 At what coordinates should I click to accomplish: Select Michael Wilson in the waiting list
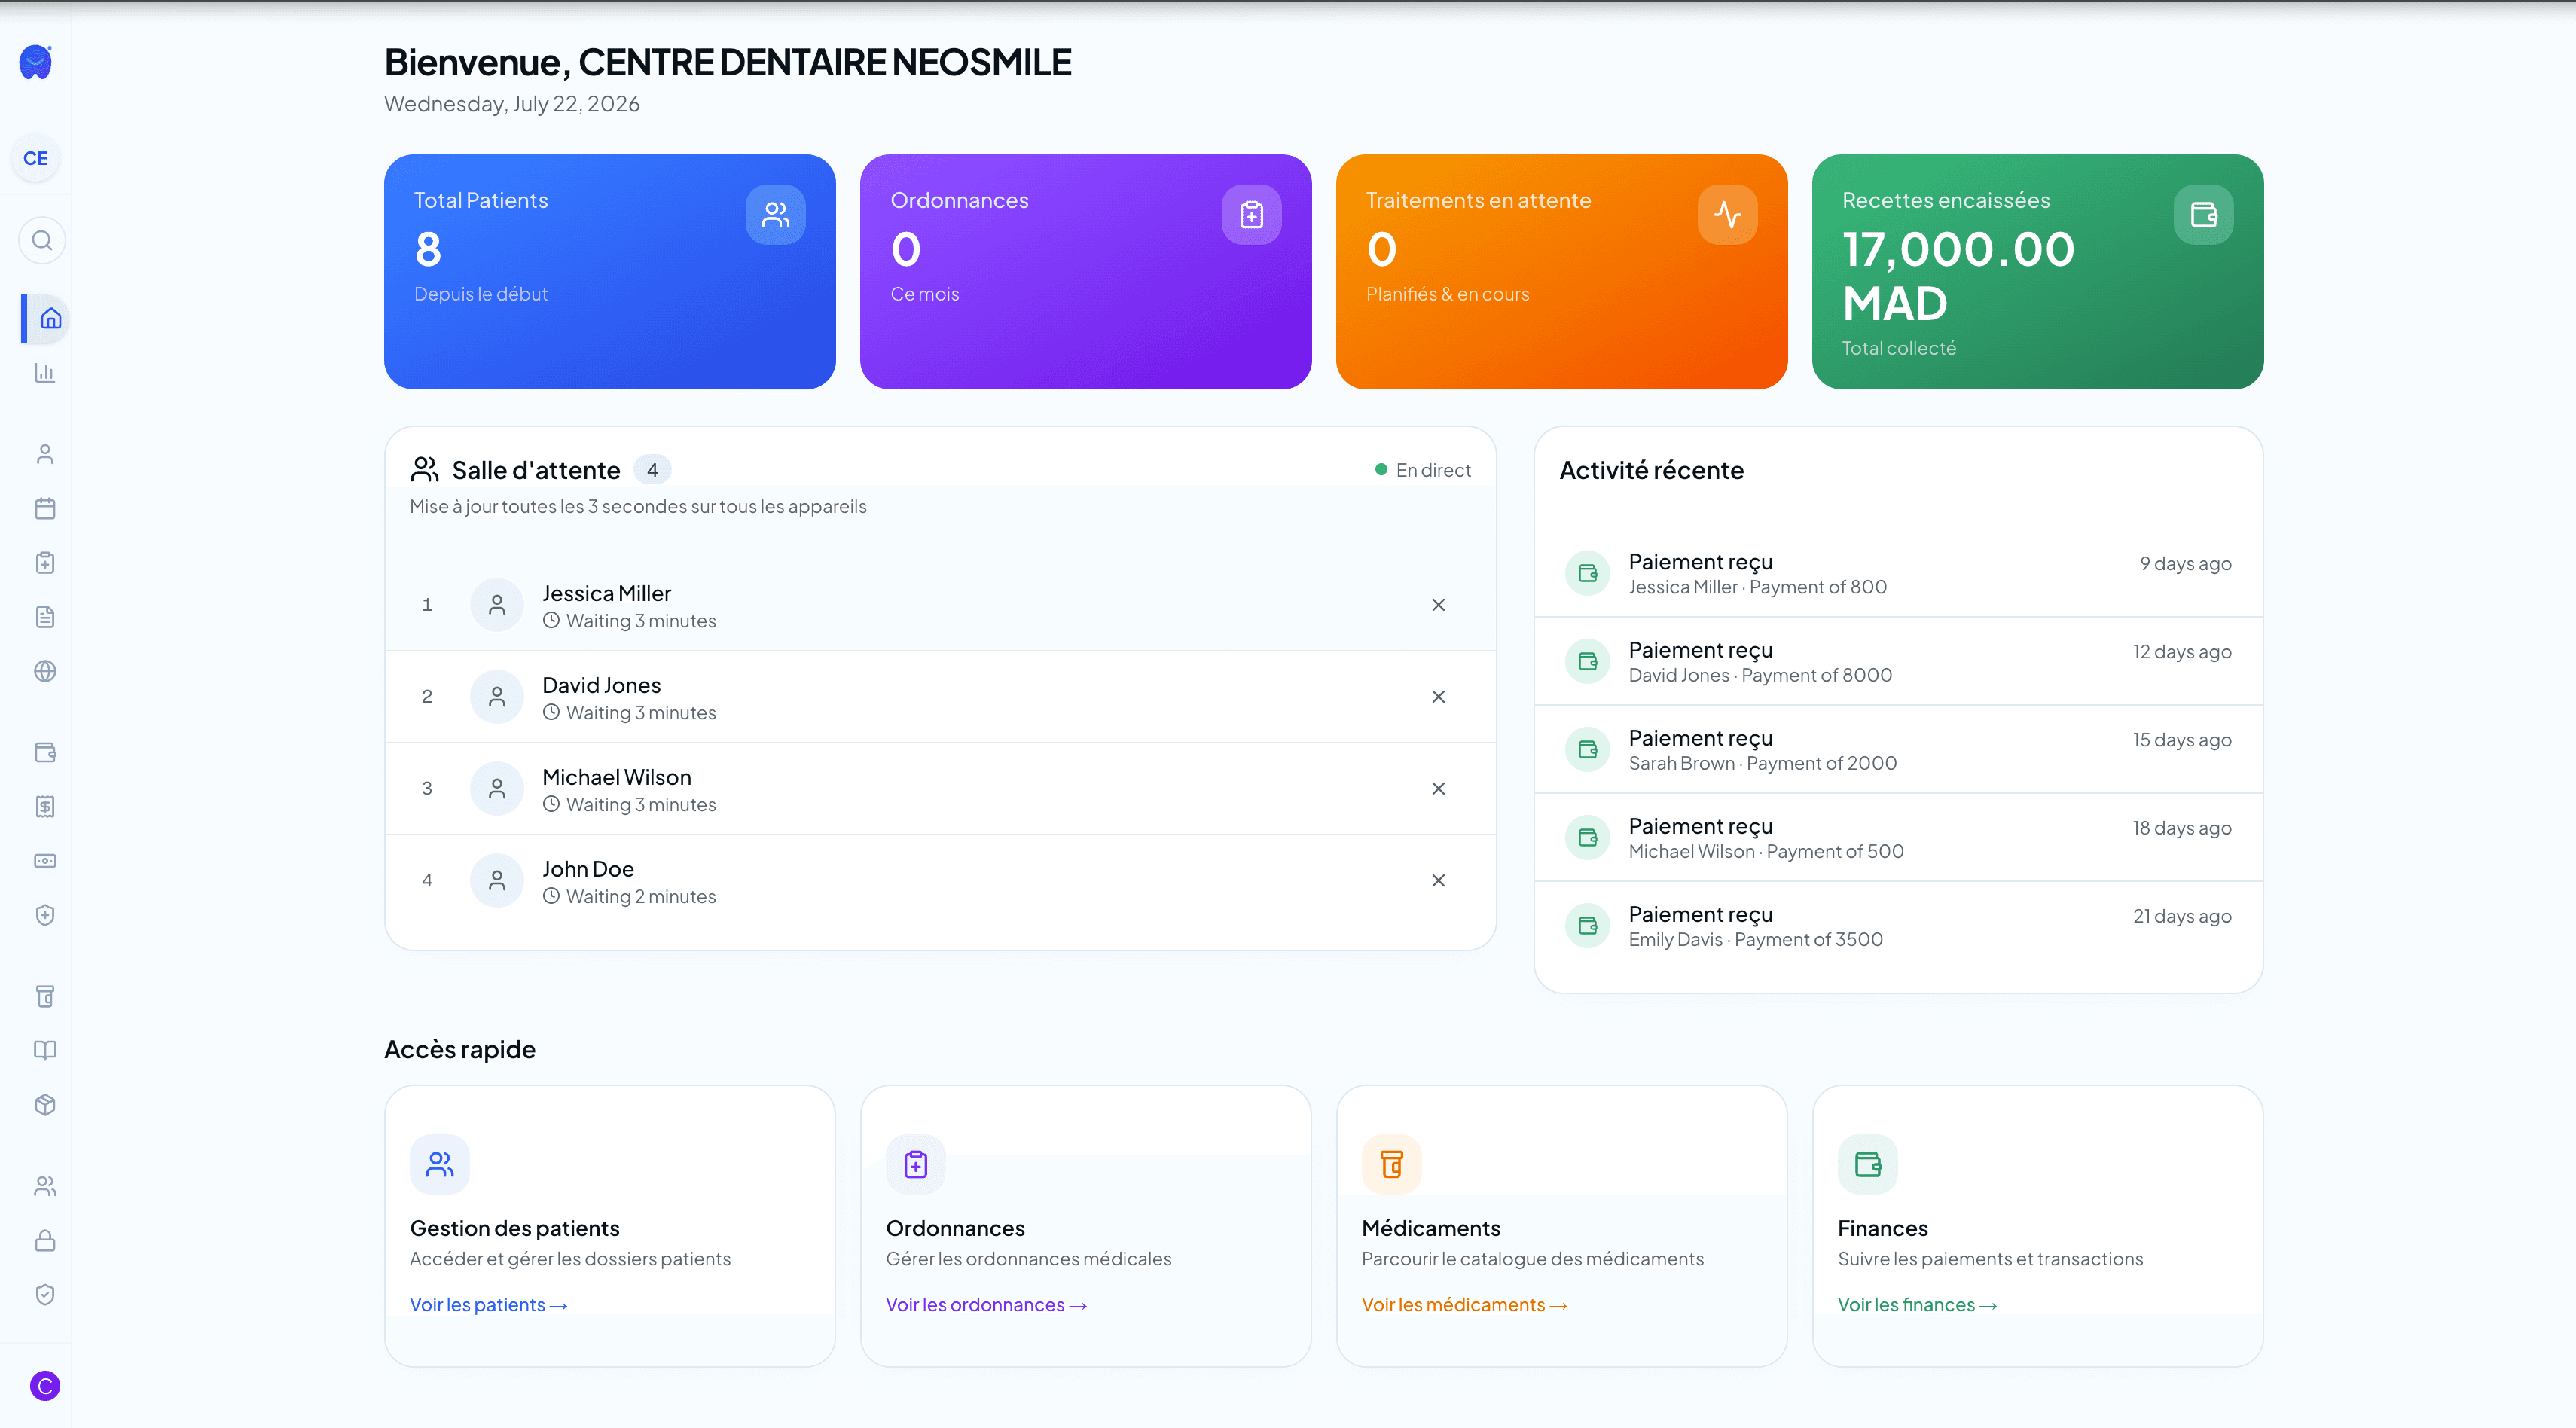(940, 789)
